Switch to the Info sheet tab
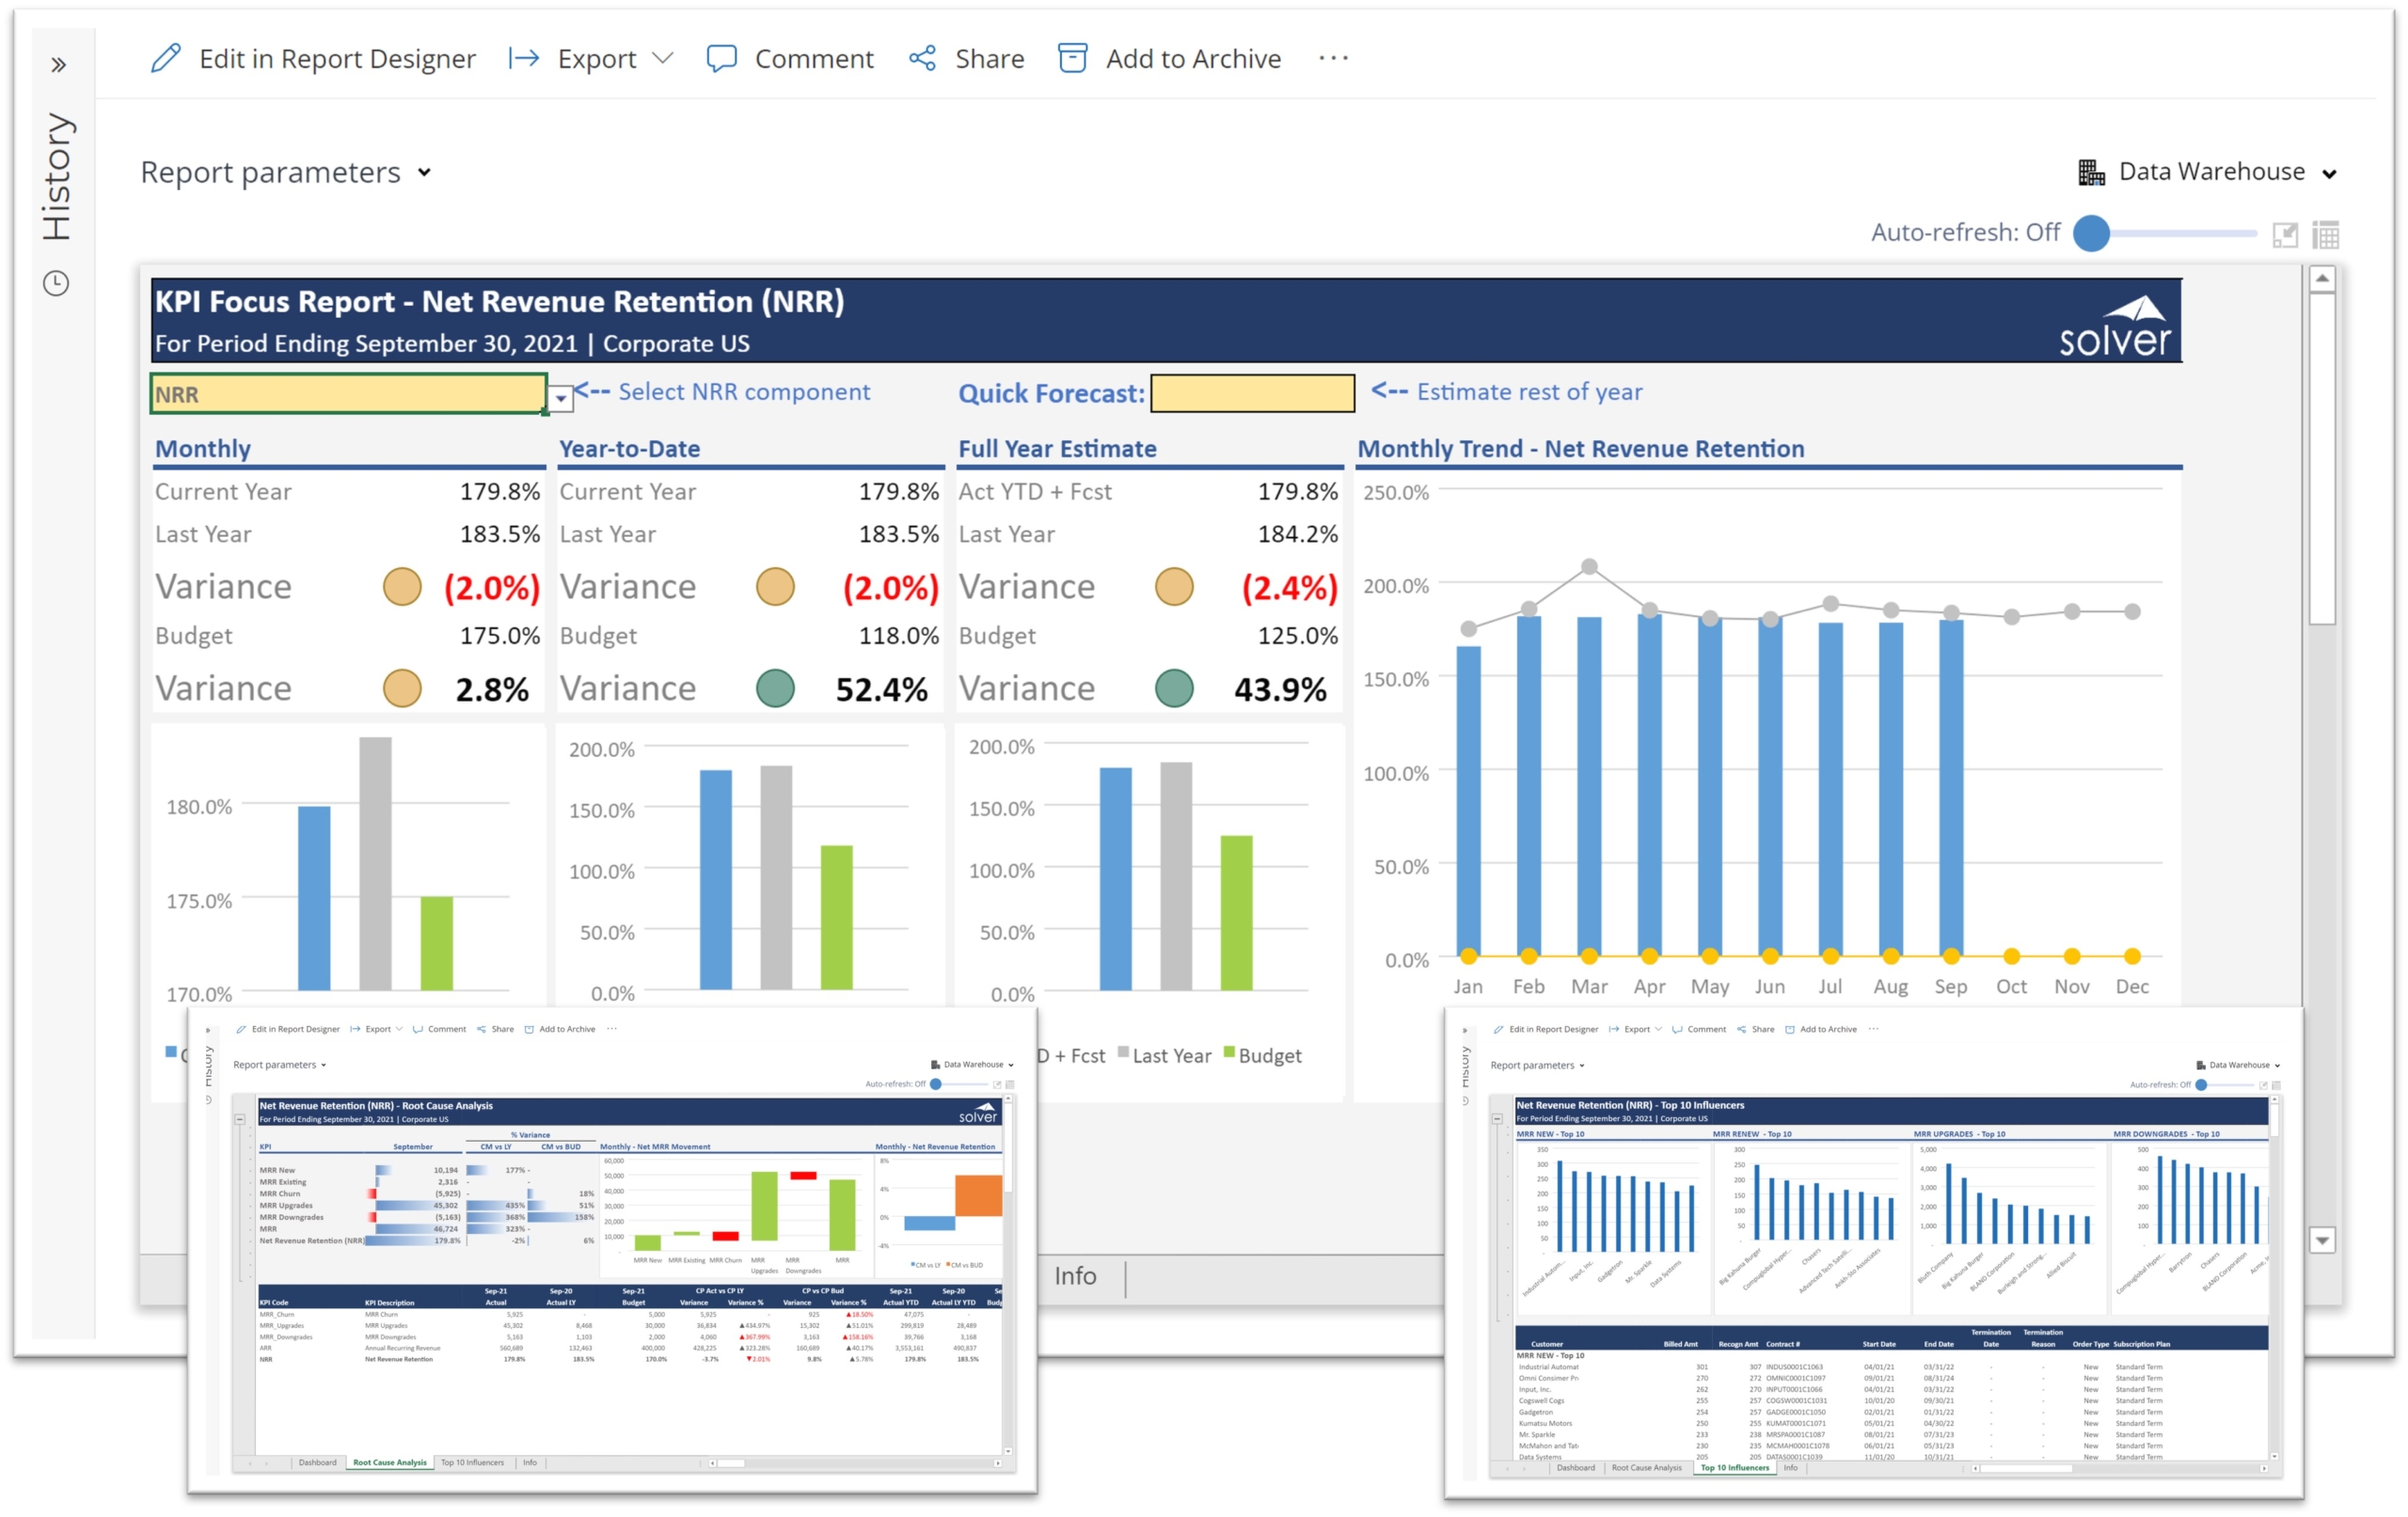The image size is (2408, 1517). [1075, 1276]
